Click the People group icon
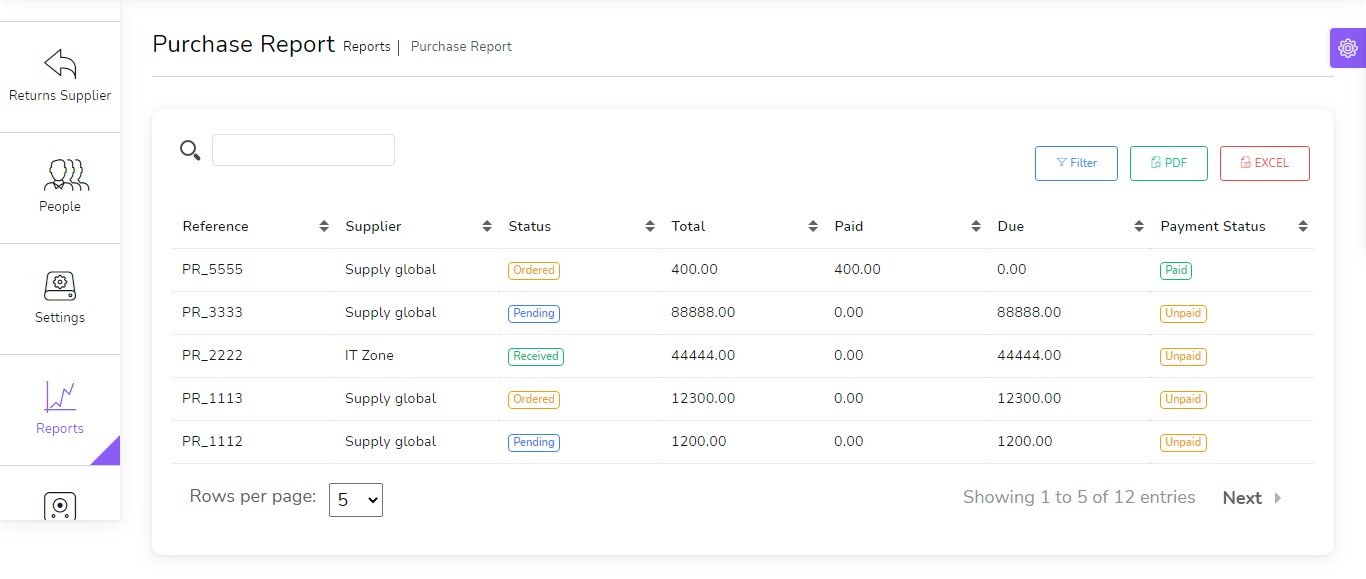Image resolution: width=1366 pixels, height=579 pixels. [x=66, y=174]
